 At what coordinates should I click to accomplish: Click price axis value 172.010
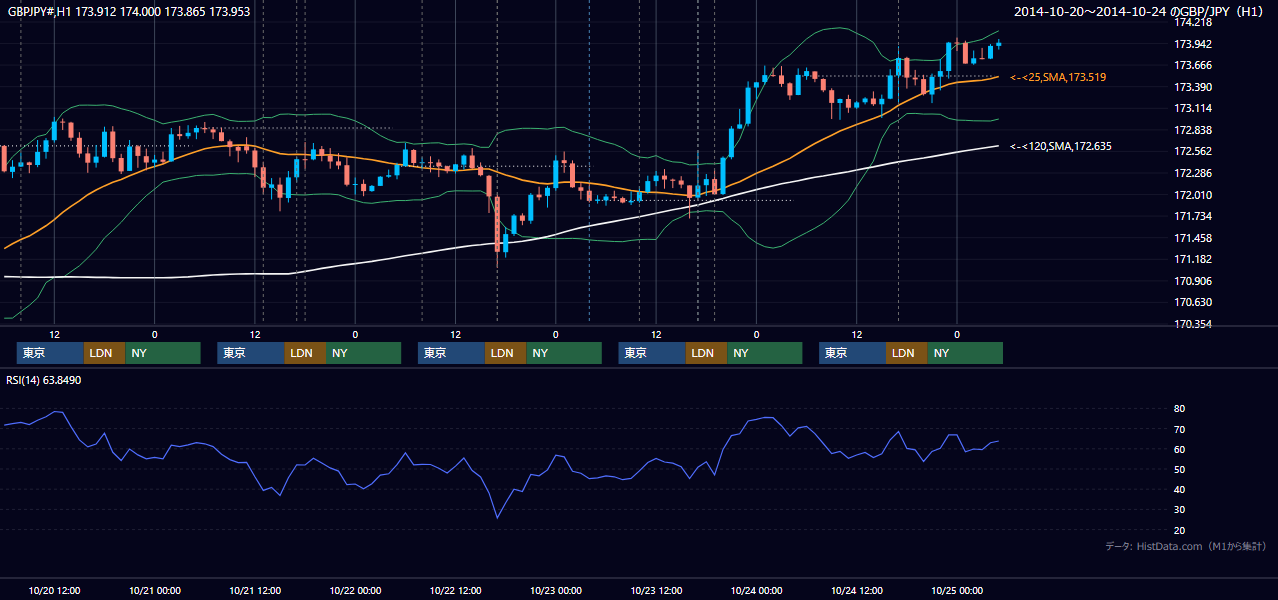point(1192,195)
